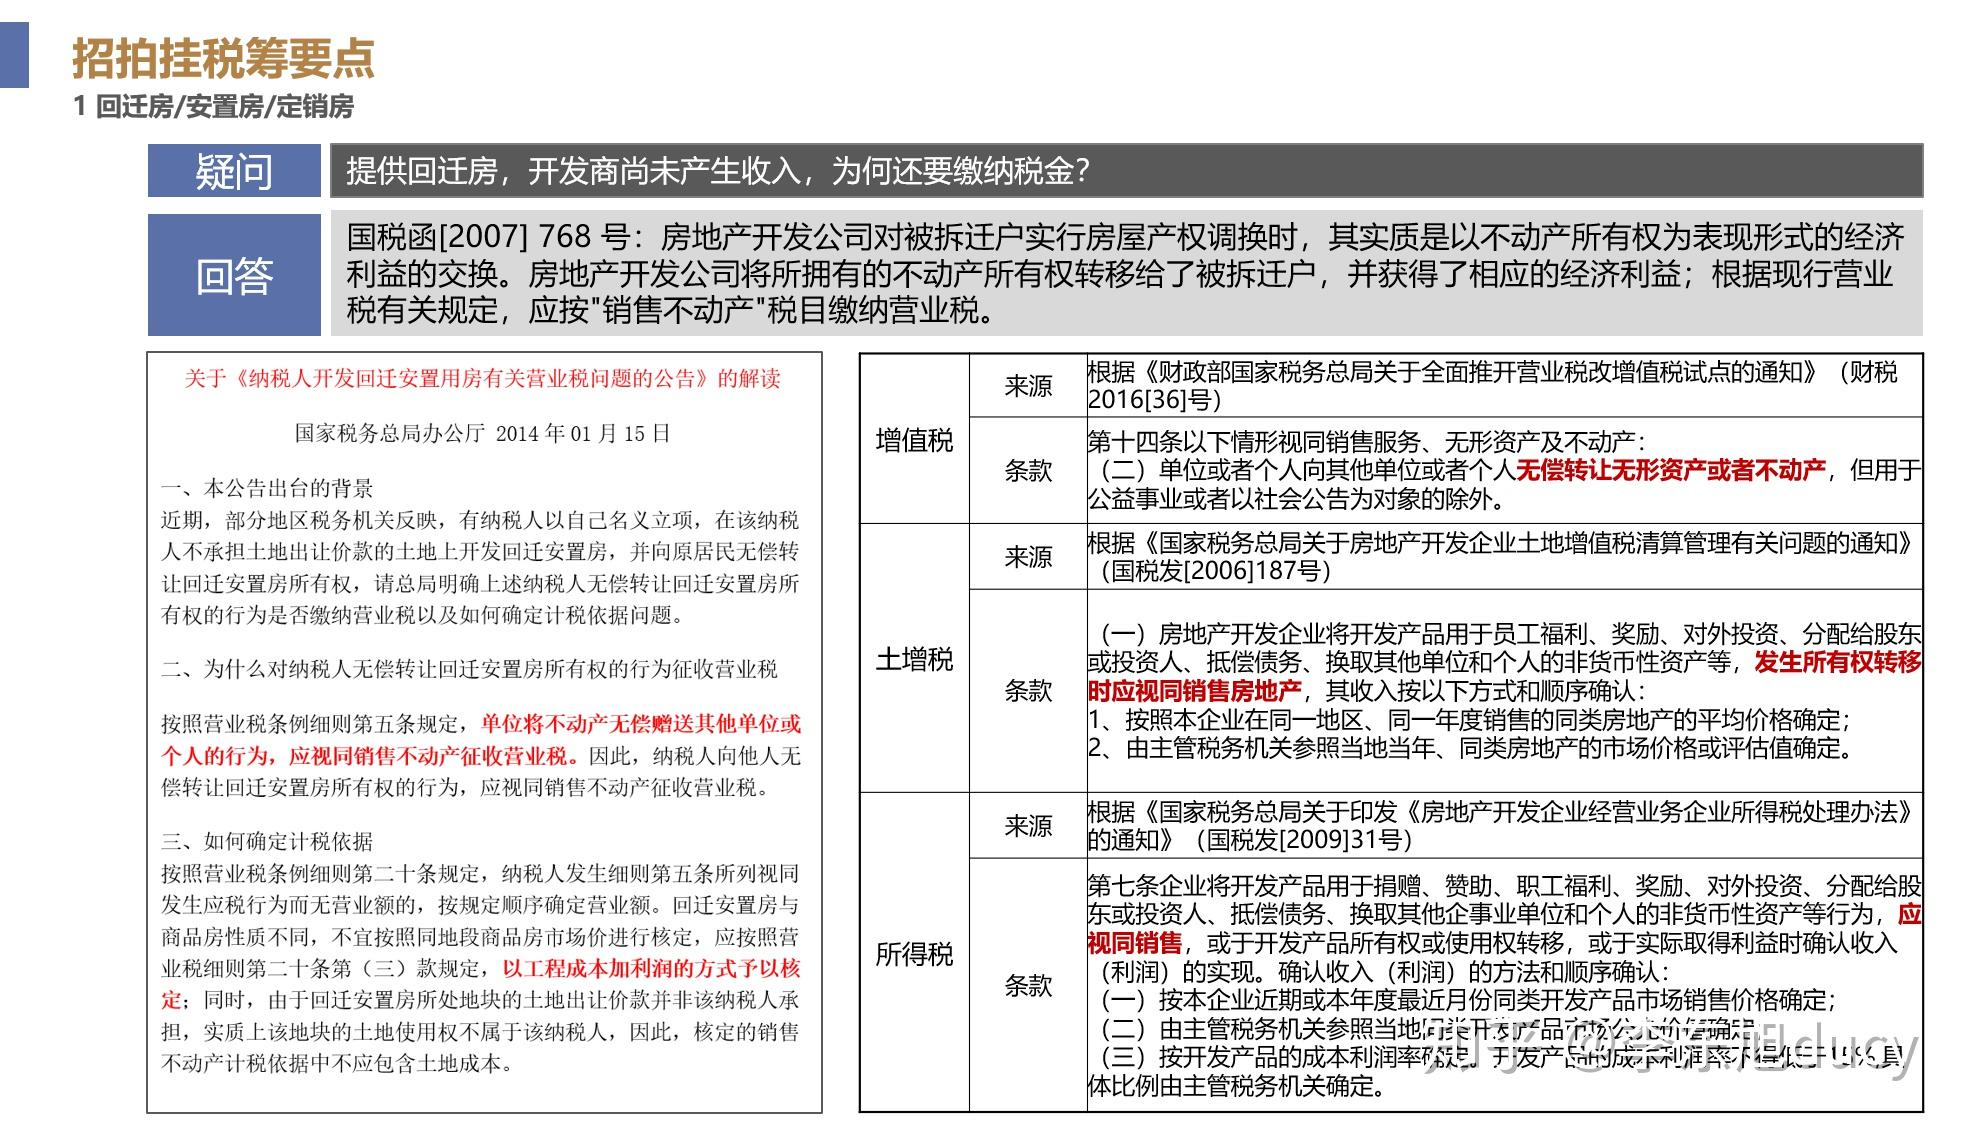Select the line 1、按照本企业在同一地区、同一年度销售的同类房地产的平均价格确定
This screenshot has width=1969, height=1135.
pyautogui.click(x=1469, y=720)
